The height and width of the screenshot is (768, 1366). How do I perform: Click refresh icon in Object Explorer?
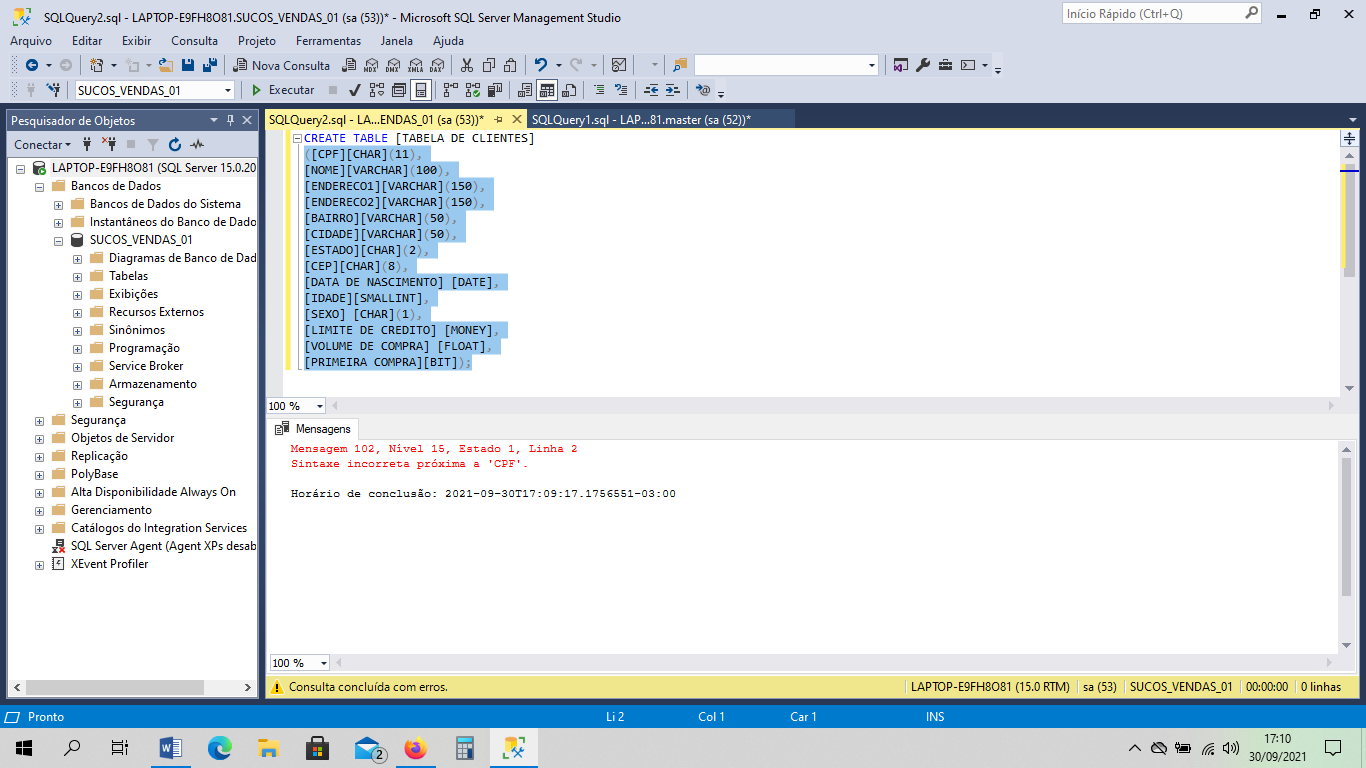point(175,144)
